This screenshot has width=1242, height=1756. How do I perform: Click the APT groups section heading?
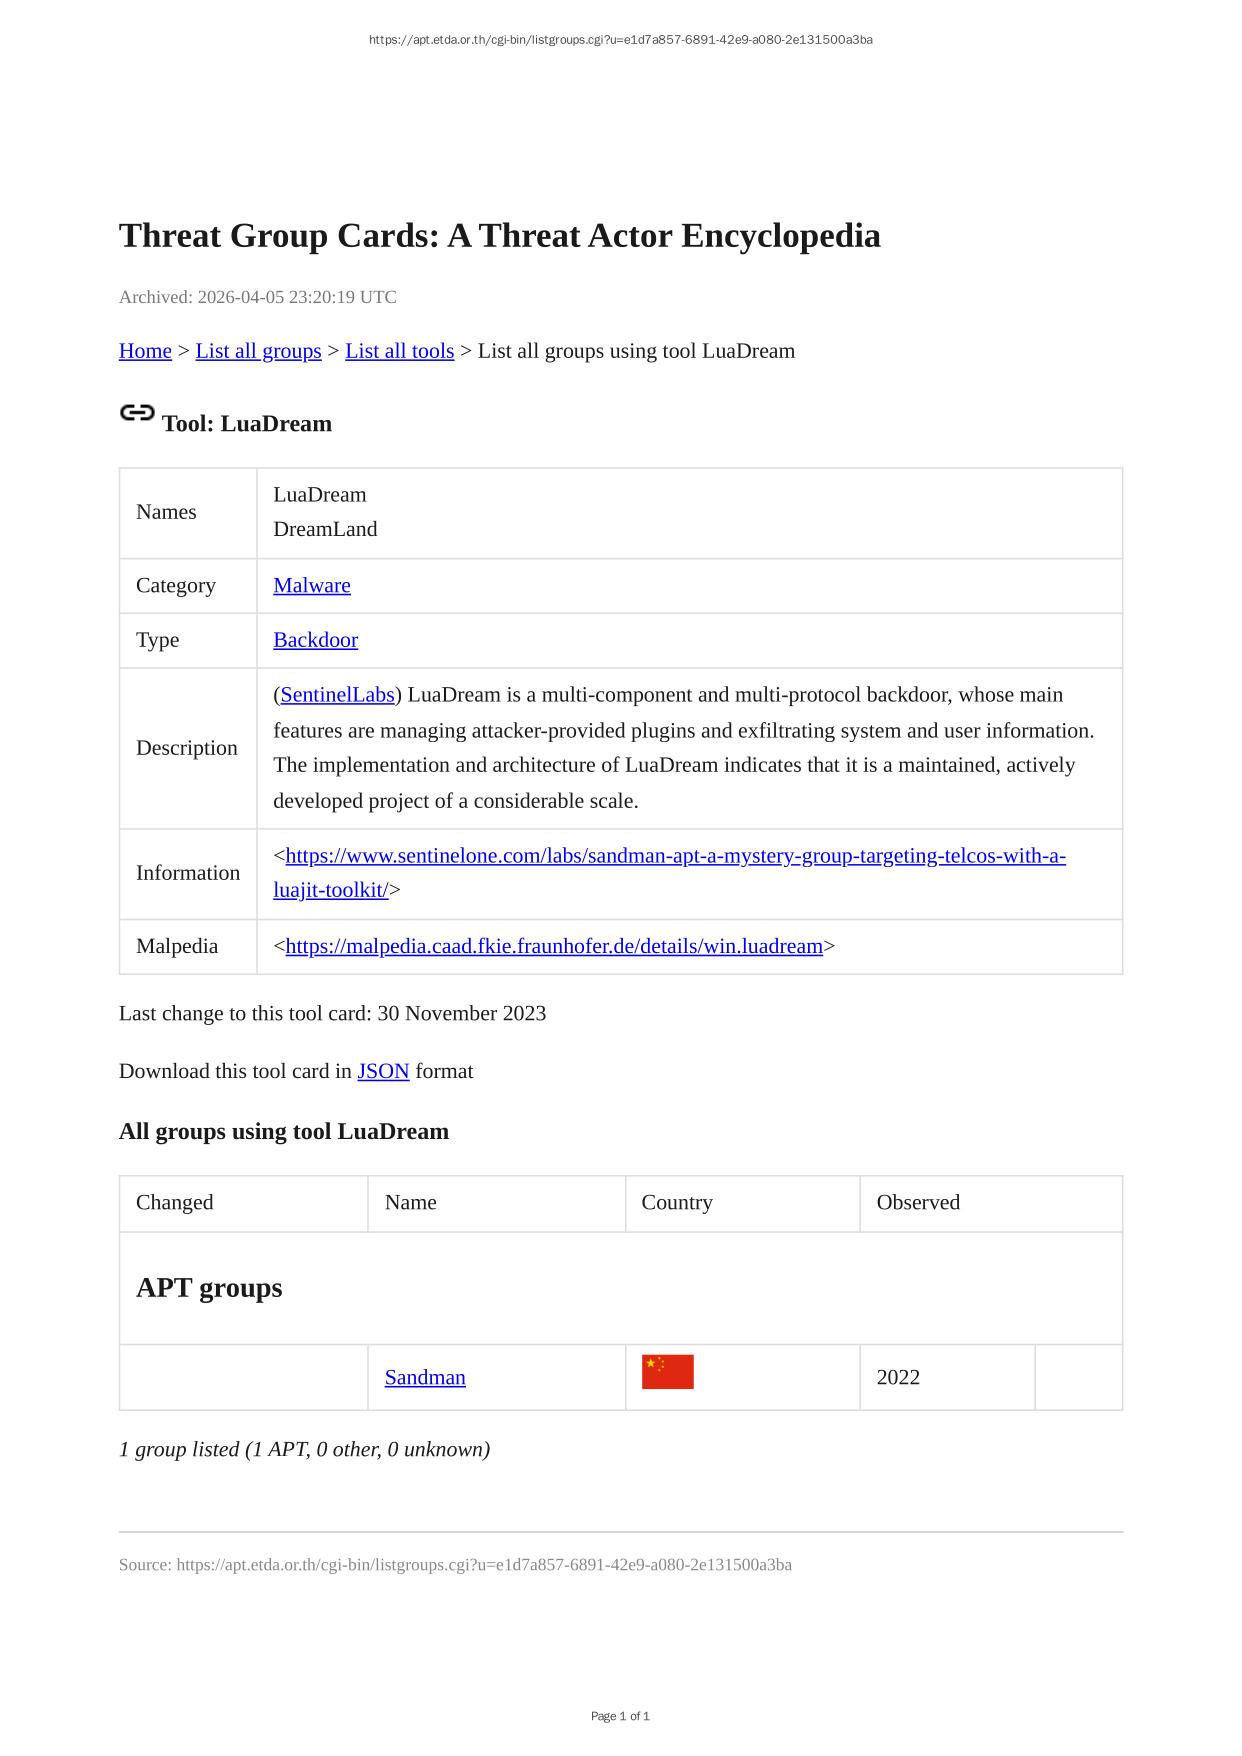[209, 1287]
